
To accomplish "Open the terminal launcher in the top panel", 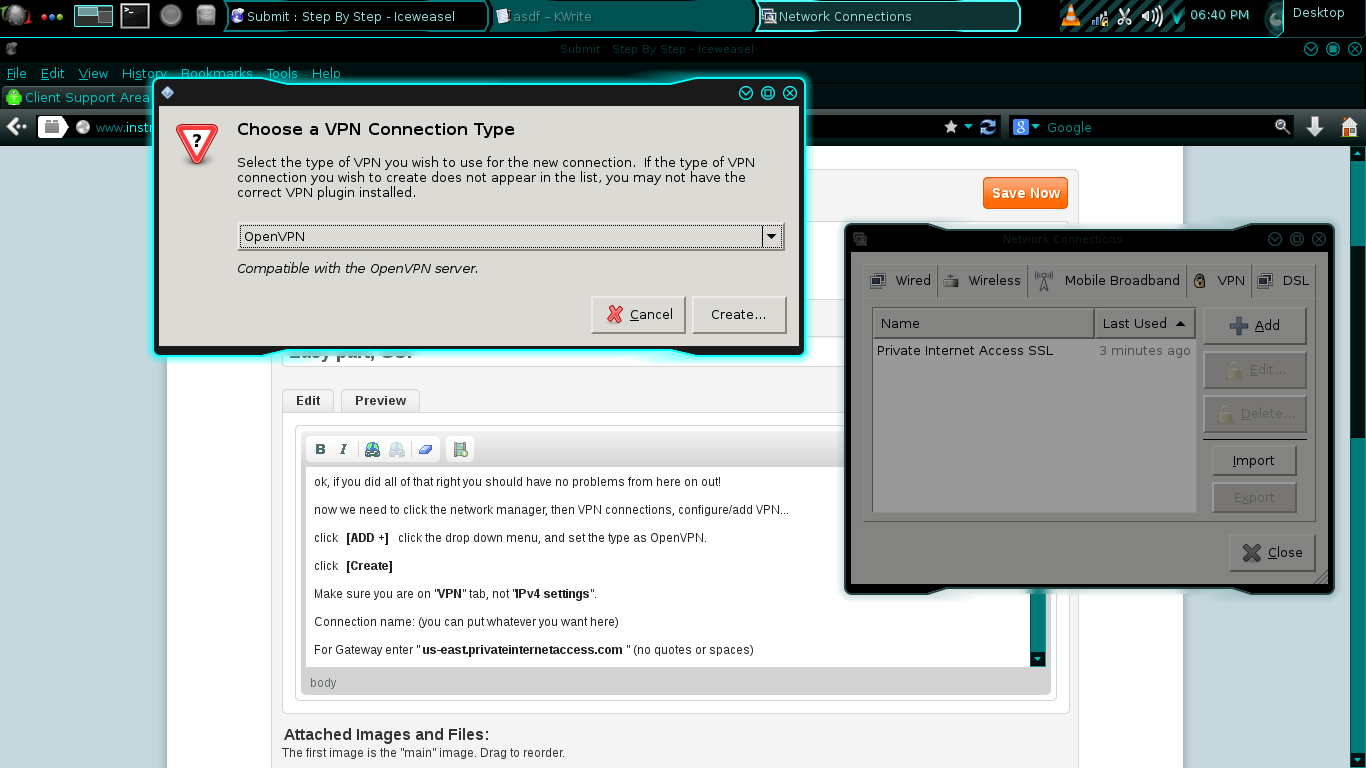I will click(x=135, y=15).
